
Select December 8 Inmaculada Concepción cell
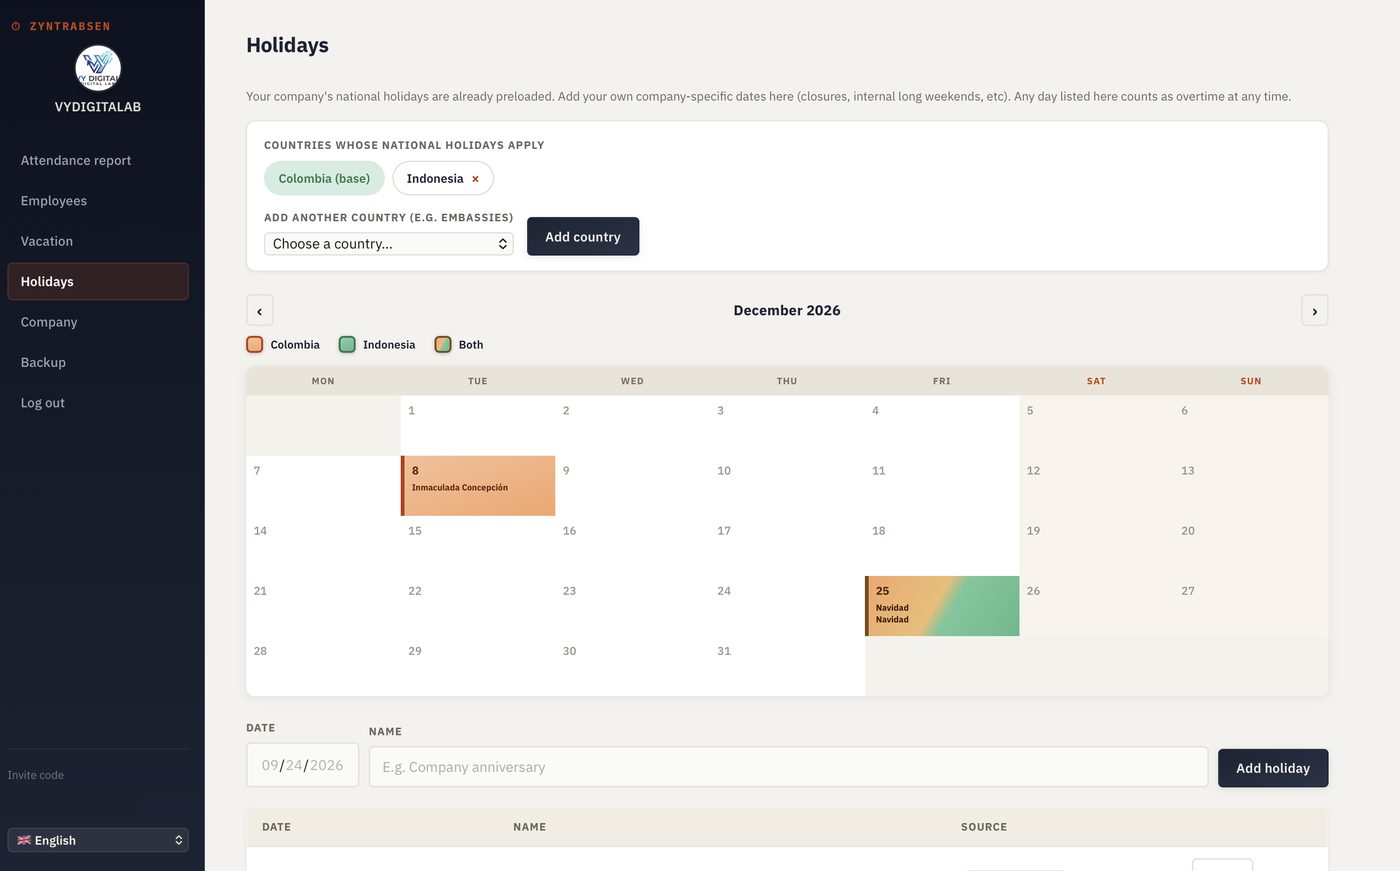point(478,486)
